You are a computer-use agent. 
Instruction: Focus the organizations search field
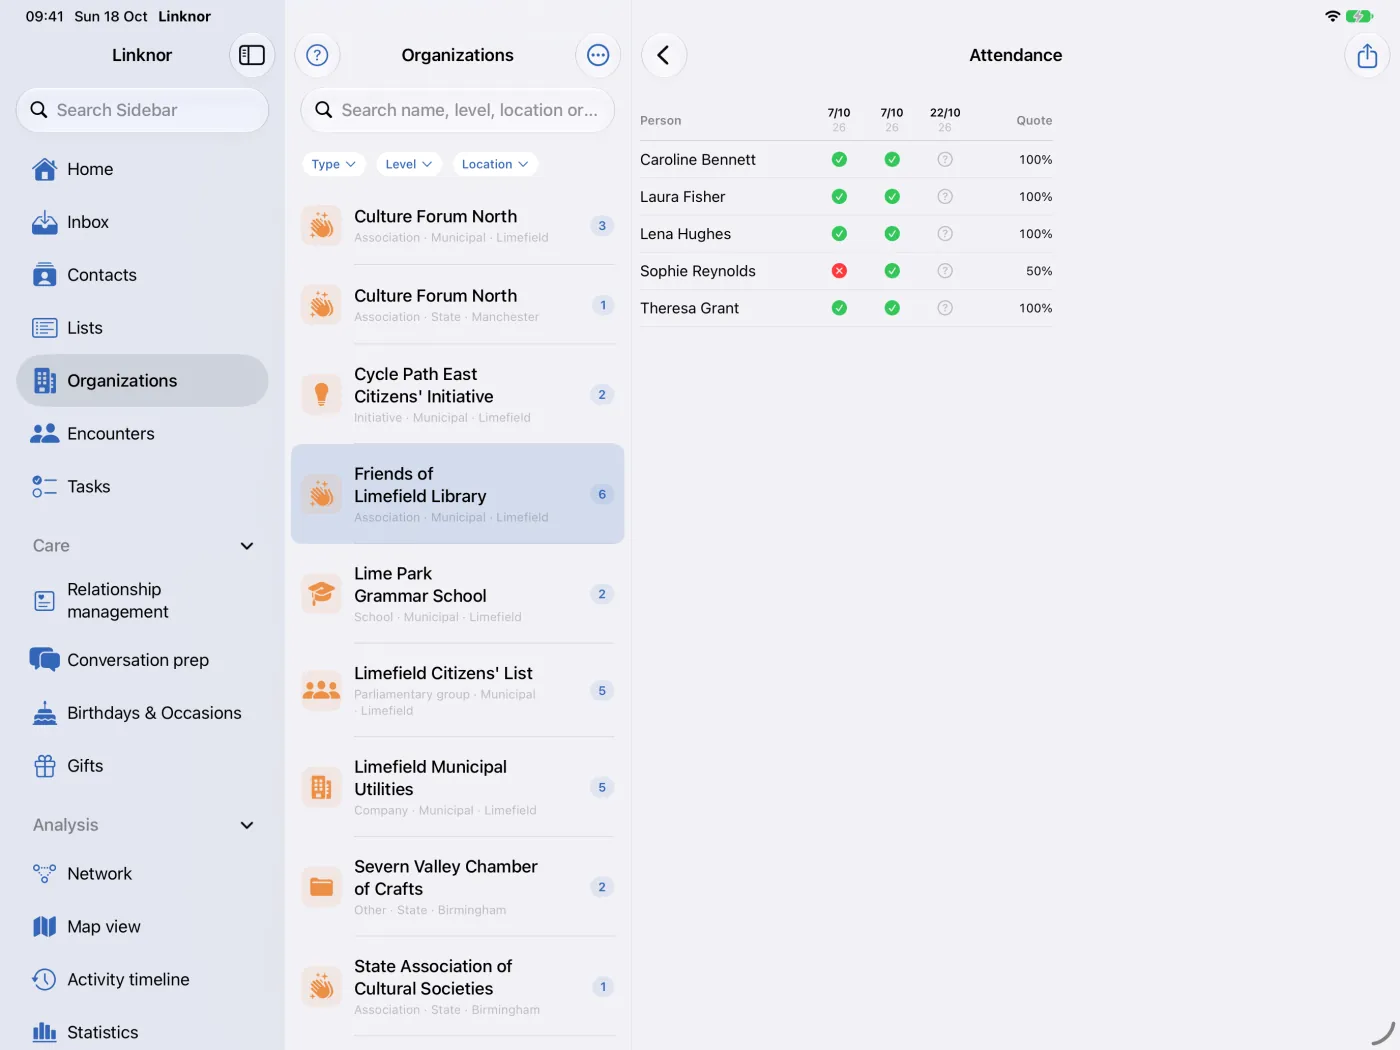coord(458,110)
